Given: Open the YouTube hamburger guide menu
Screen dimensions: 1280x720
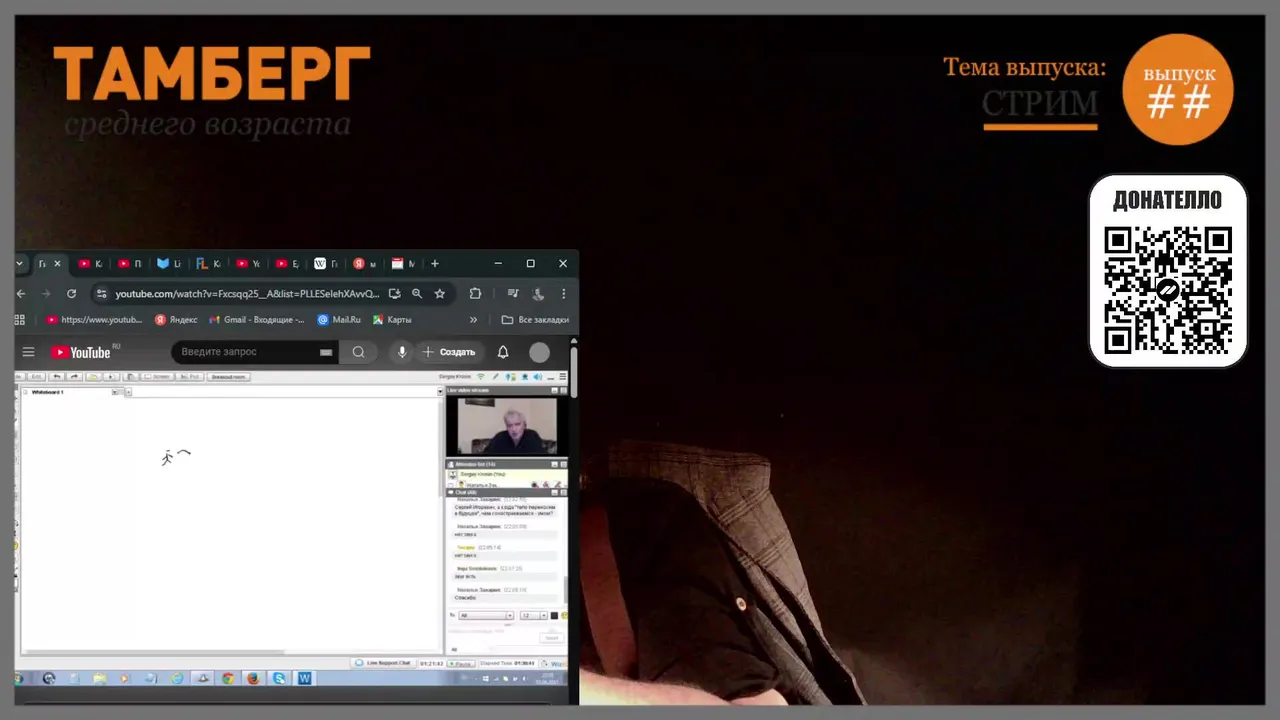Looking at the screenshot, I should pos(28,352).
